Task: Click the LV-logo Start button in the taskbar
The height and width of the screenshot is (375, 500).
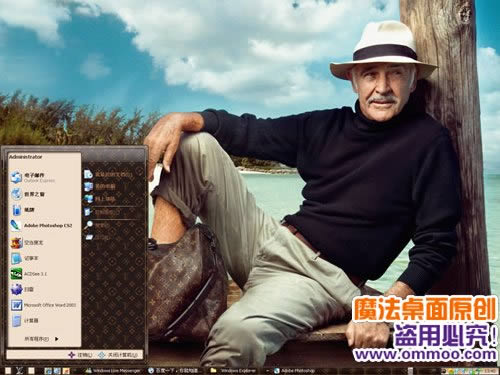Action: tap(19, 370)
